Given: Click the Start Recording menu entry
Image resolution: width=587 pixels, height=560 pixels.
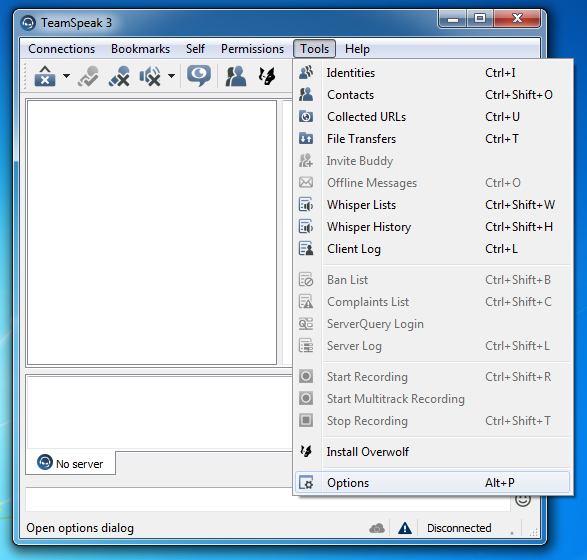Looking at the screenshot, I should point(432,377).
